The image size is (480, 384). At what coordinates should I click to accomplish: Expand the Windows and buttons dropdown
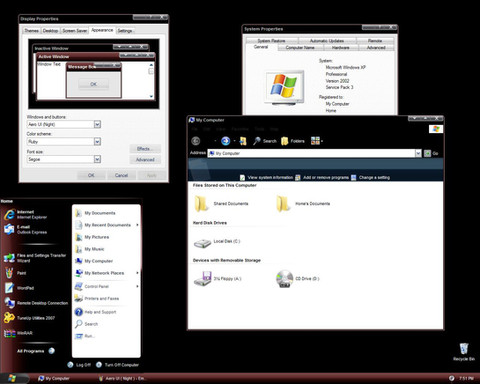click(x=97, y=124)
